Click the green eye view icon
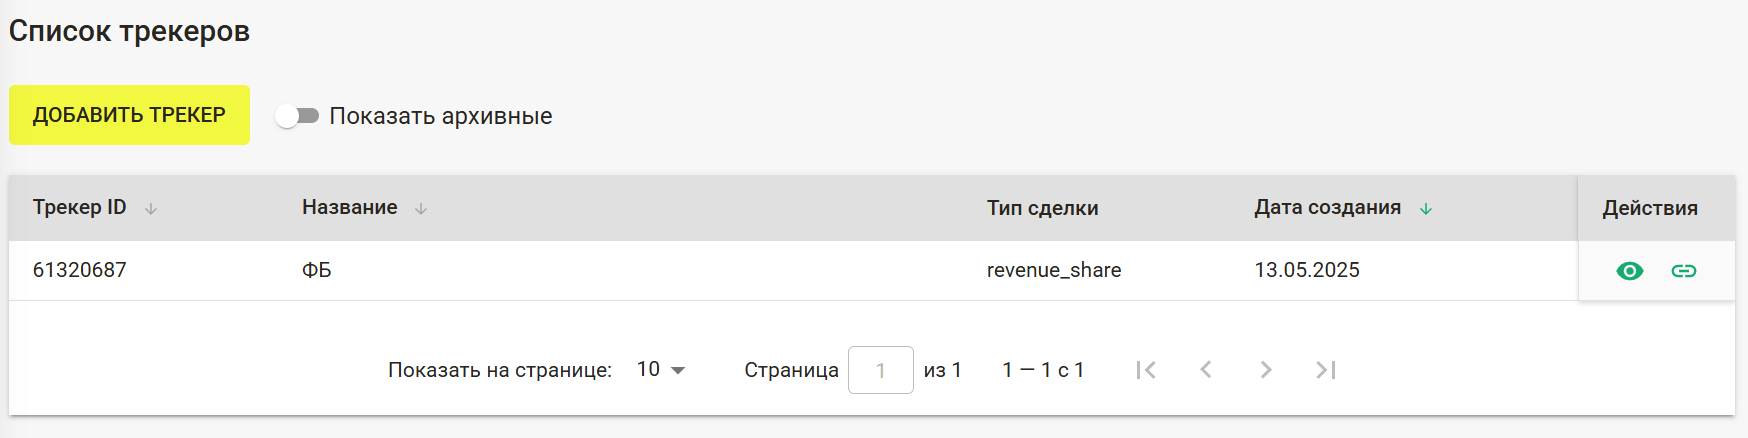The width and height of the screenshot is (1748, 438). coord(1629,271)
